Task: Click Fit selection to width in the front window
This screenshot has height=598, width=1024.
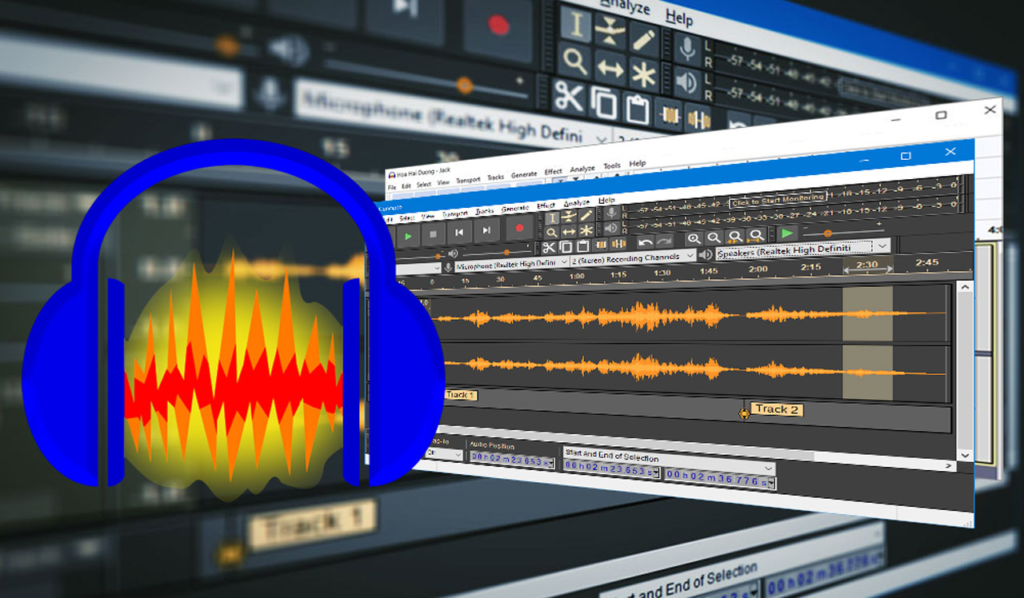Action: 735,236
